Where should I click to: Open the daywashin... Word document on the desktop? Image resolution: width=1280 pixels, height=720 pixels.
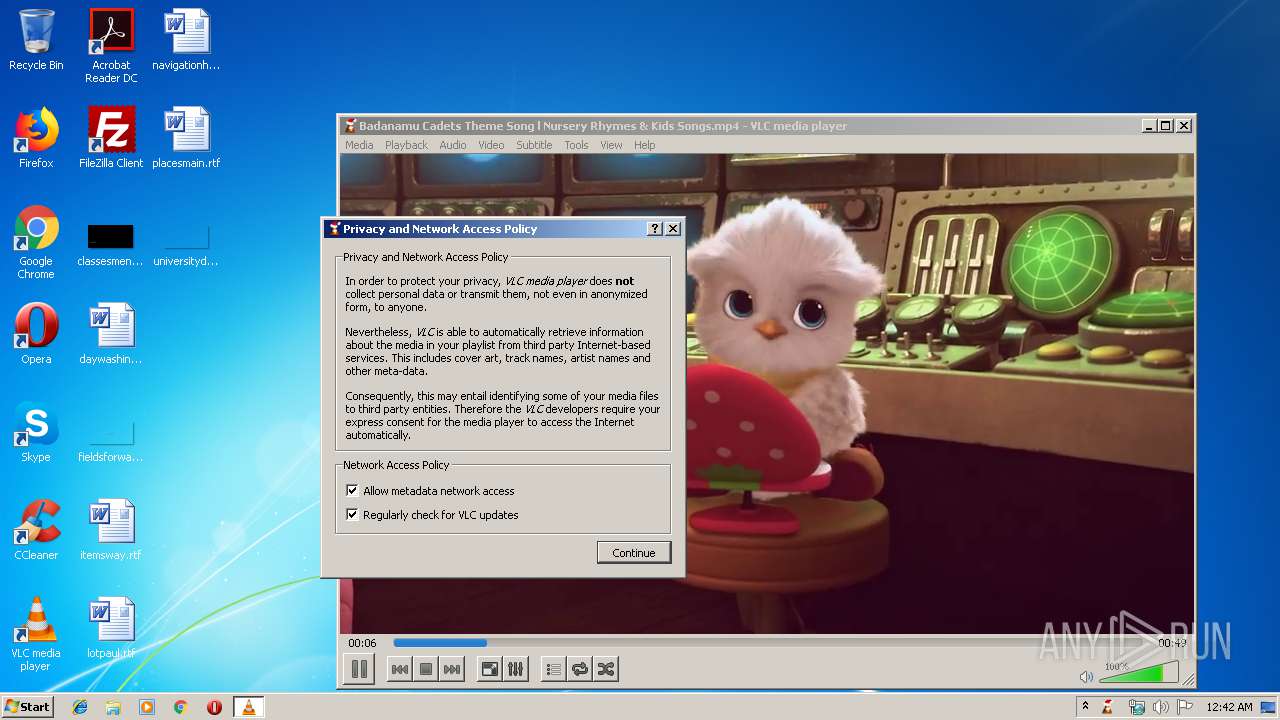click(111, 334)
